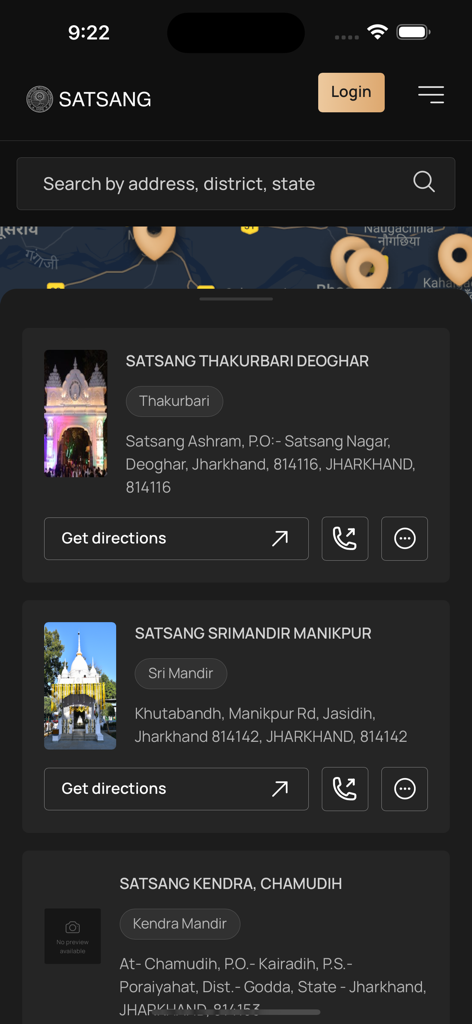Tap the At- Chamudih address text
The image size is (472, 1024).
pyautogui.click(x=273, y=986)
